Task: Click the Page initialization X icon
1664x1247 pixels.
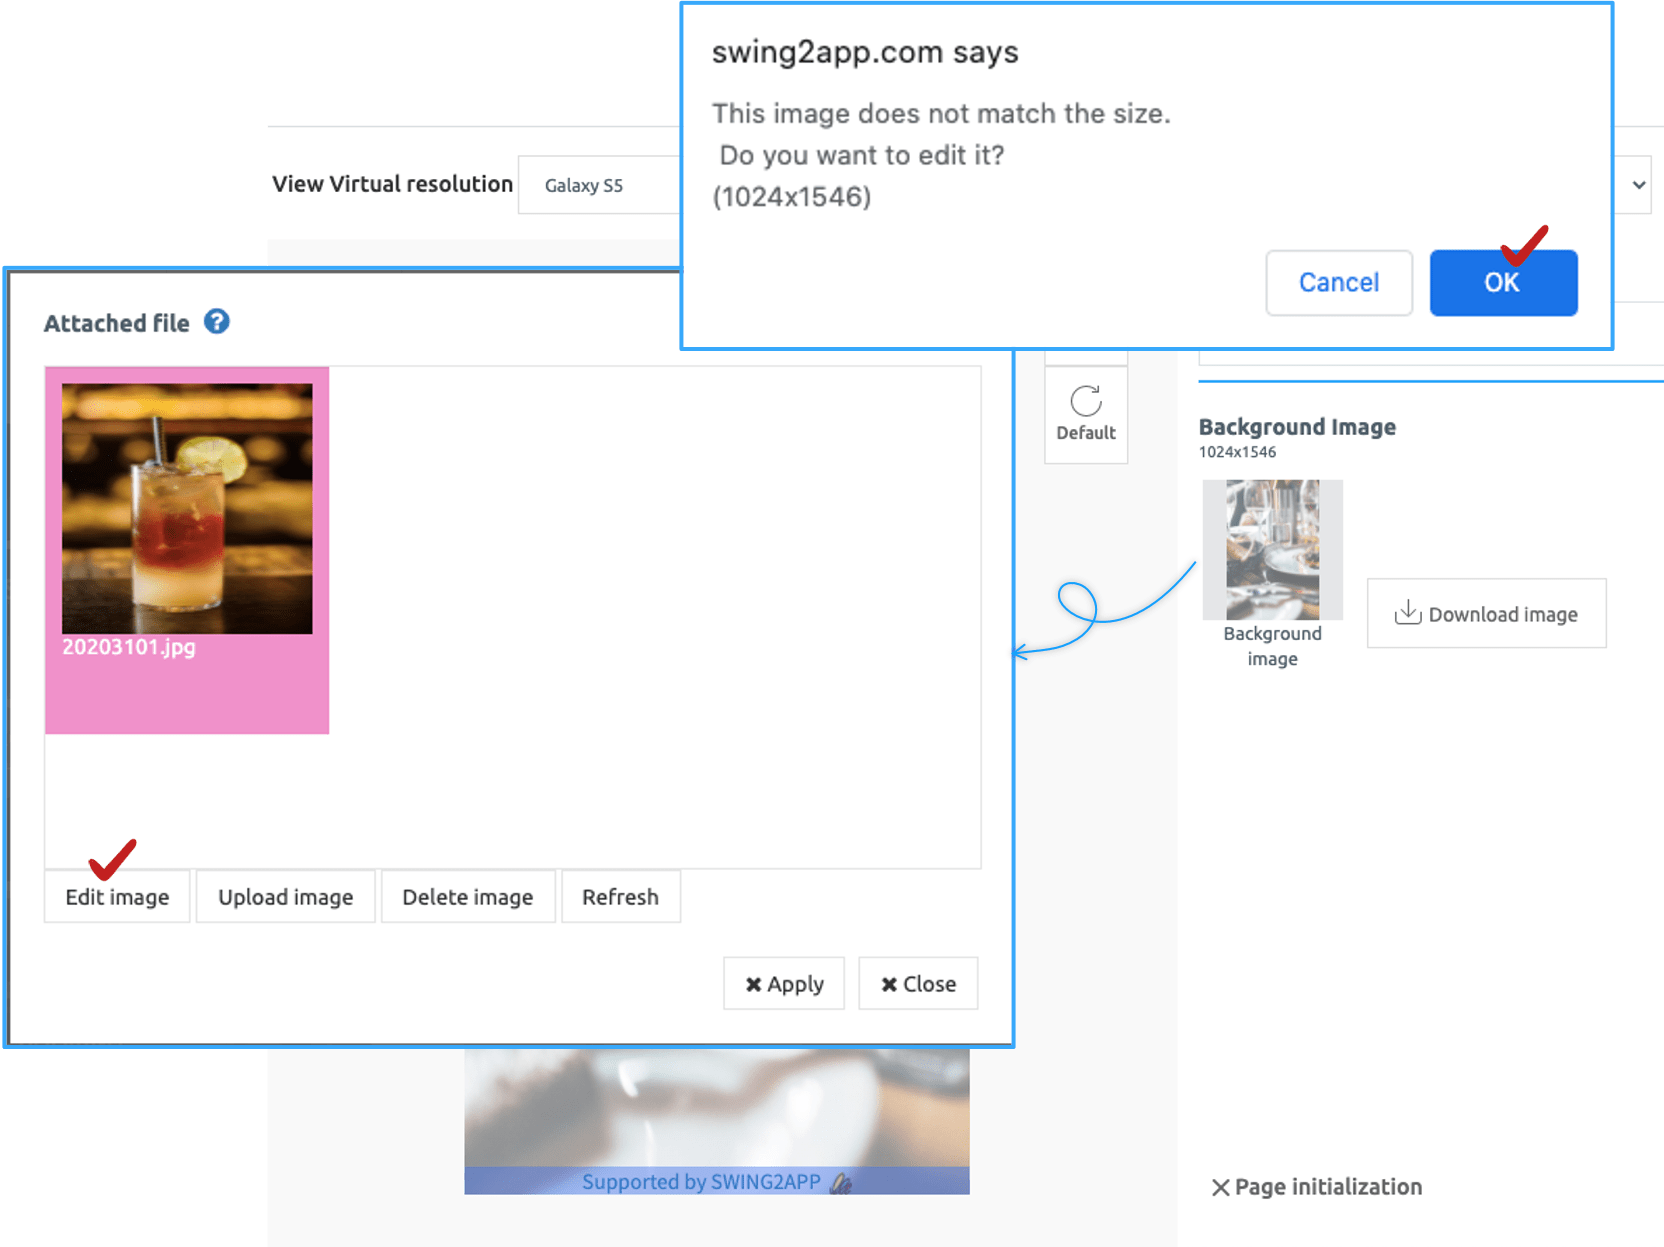Action: [1220, 1187]
